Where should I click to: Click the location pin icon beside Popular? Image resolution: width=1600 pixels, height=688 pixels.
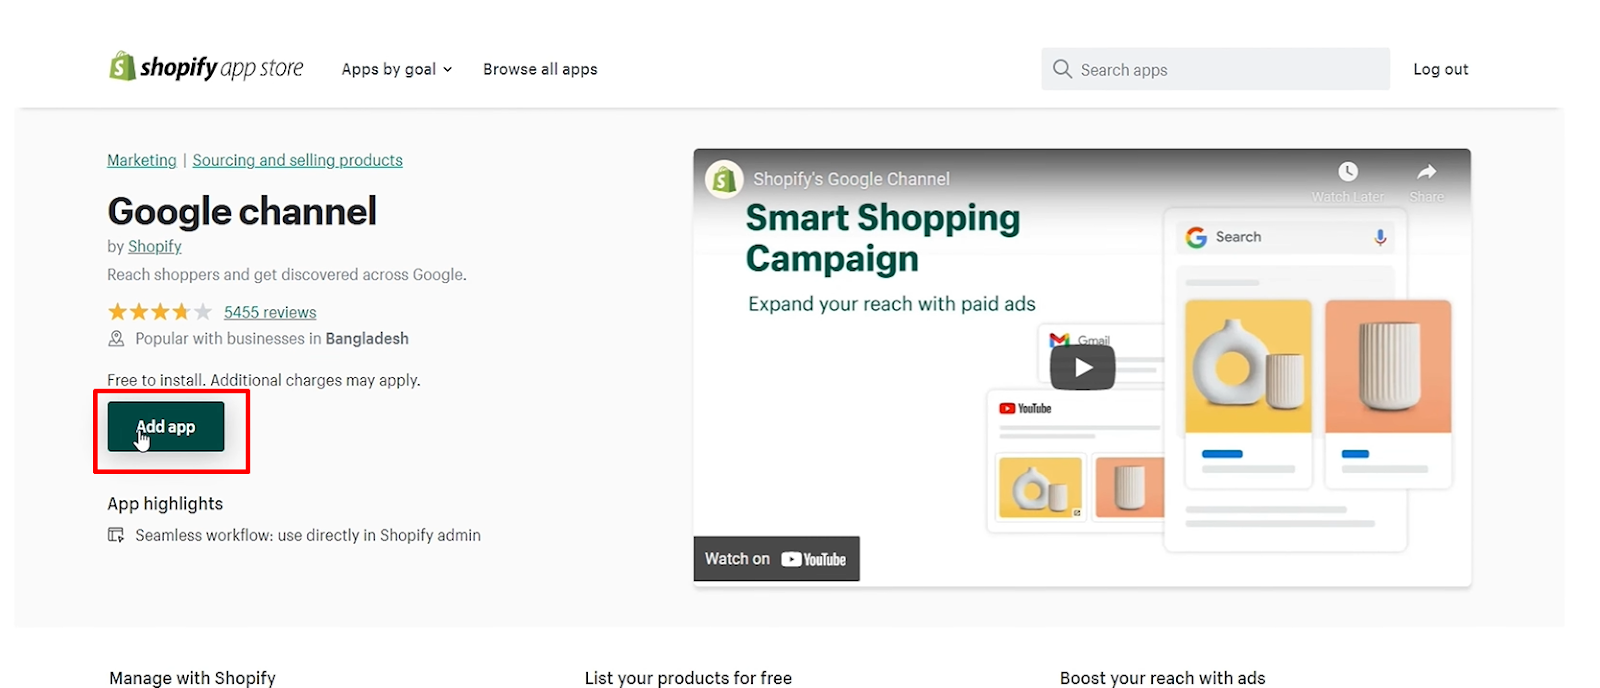point(116,339)
